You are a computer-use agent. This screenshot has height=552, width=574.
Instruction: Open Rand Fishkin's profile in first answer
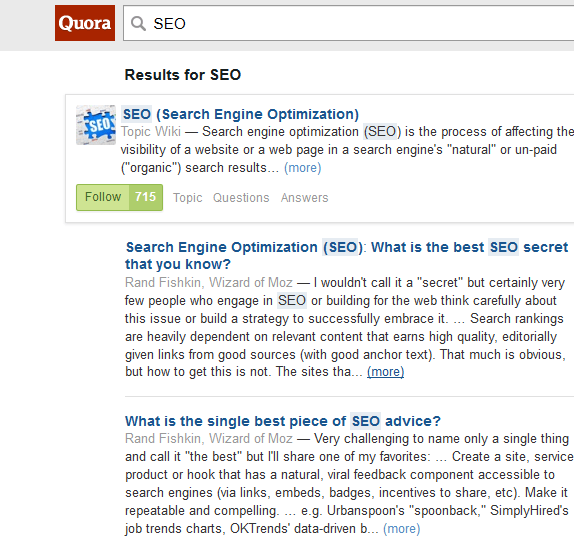pyautogui.click(x=209, y=283)
